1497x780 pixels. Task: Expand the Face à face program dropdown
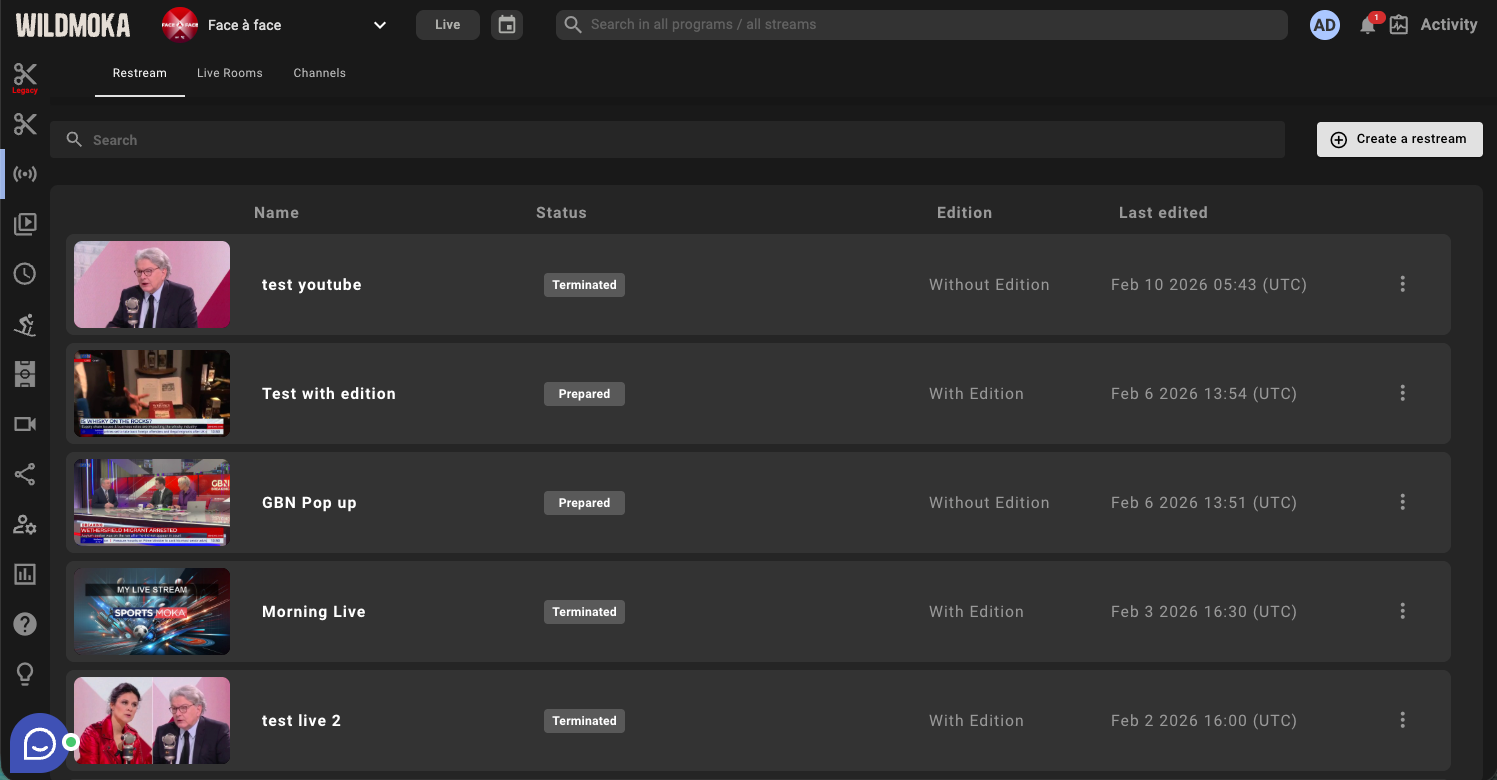tap(379, 25)
